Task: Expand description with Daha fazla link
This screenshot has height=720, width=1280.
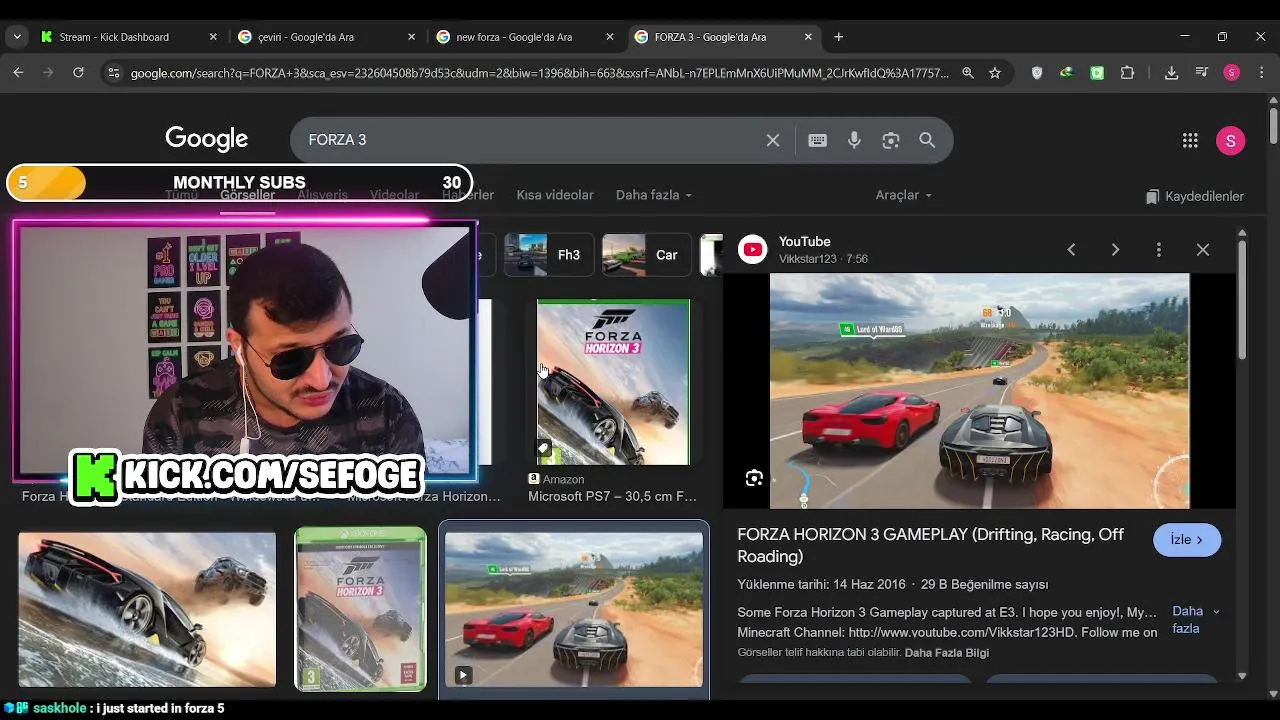Action: [x=1195, y=620]
